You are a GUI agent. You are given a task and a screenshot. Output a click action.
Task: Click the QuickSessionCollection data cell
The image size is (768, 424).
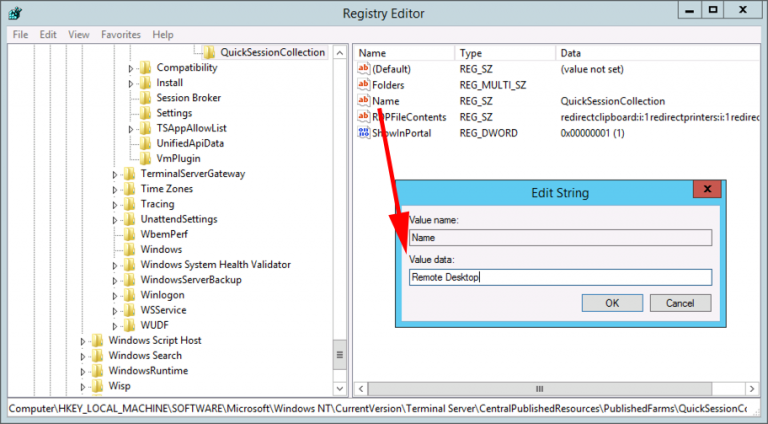click(613, 101)
